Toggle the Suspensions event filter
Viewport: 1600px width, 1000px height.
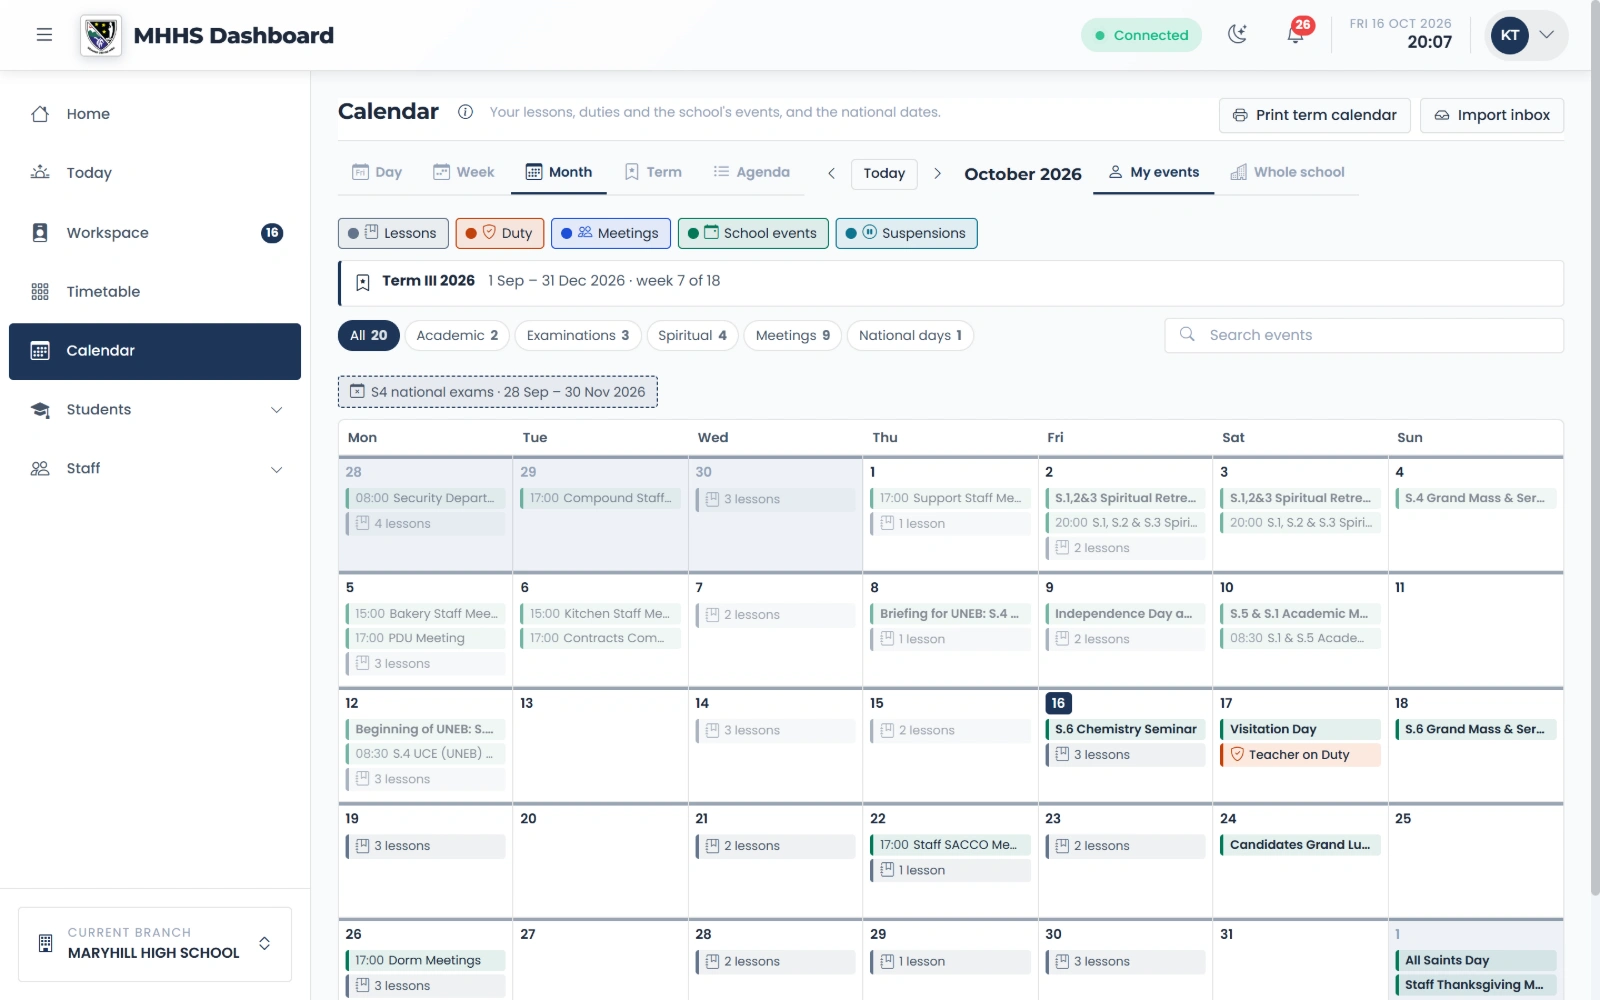tap(906, 233)
